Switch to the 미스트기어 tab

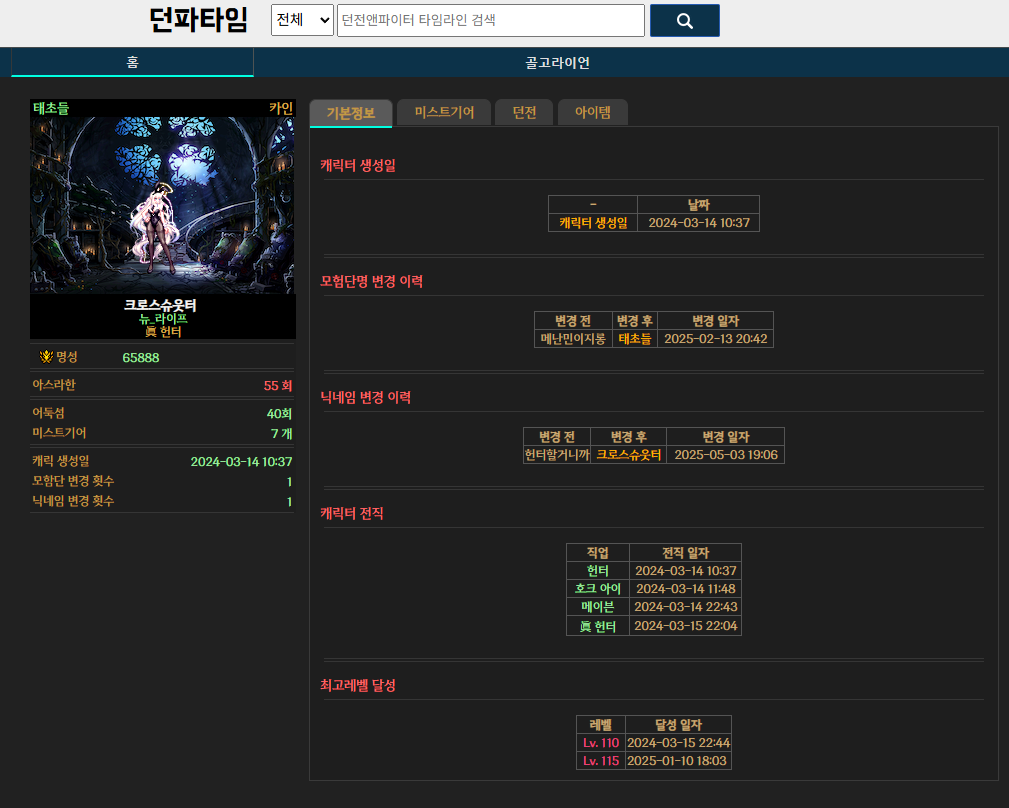[x=444, y=113]
